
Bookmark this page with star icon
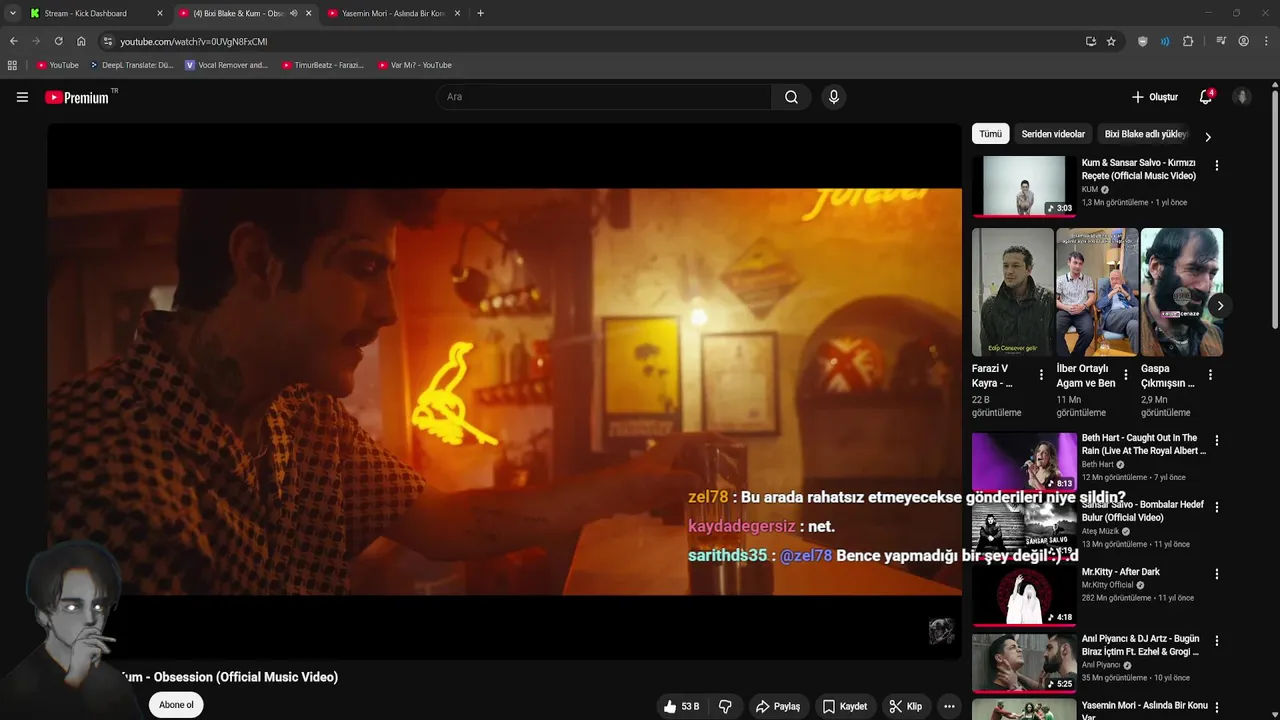1111,41
